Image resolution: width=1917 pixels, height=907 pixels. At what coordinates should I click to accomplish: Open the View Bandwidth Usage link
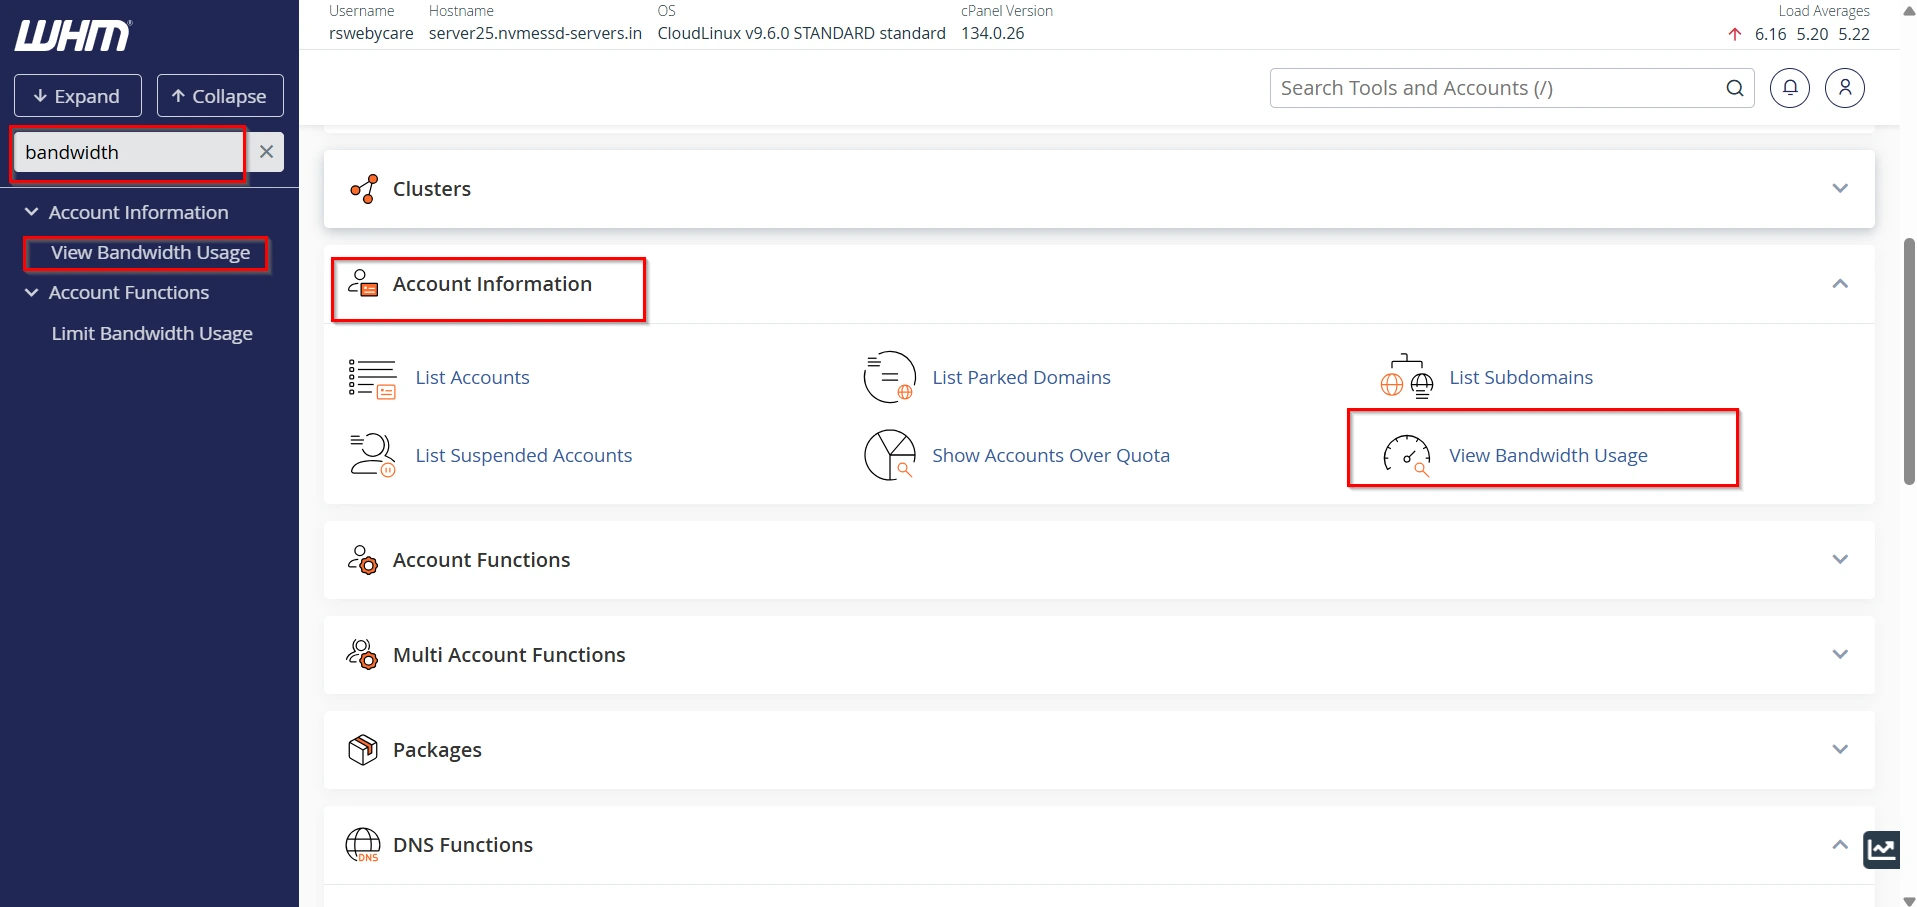click(1548, 456)
